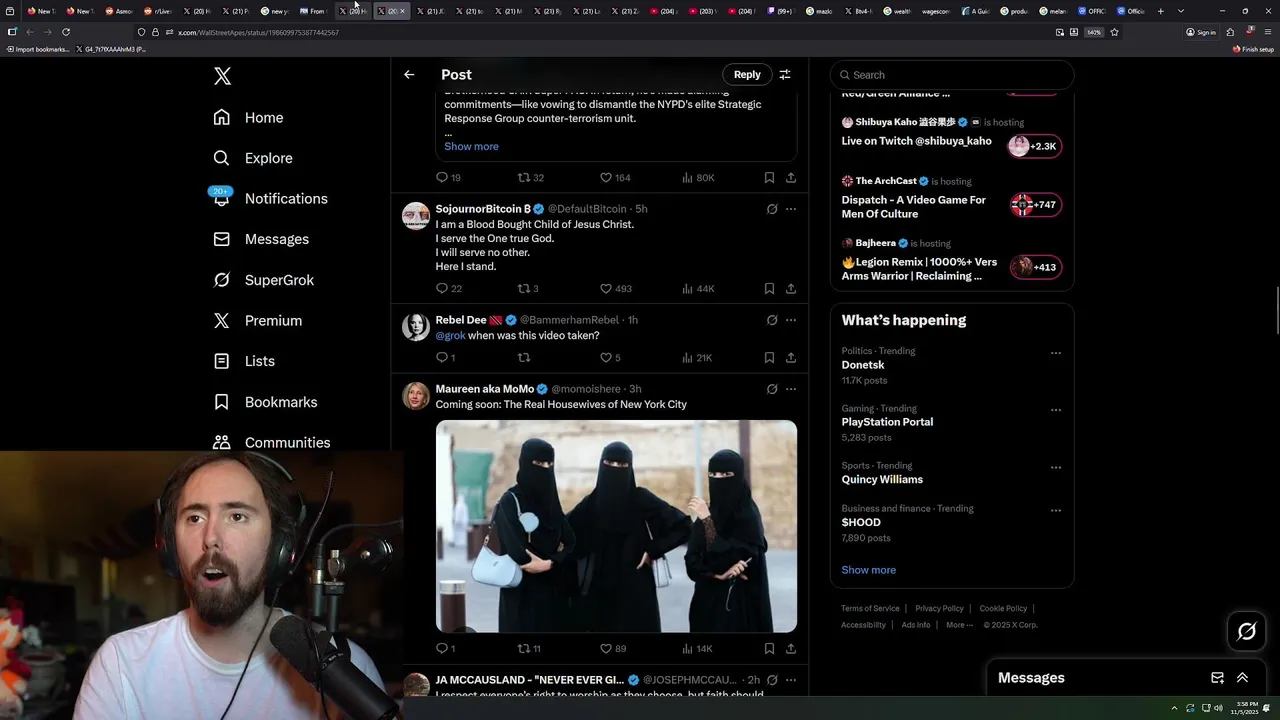The width and height of the screenshot is (1280, 720).
Task: Repost the SojournorBitcoin post
Action: pos(527,288)
